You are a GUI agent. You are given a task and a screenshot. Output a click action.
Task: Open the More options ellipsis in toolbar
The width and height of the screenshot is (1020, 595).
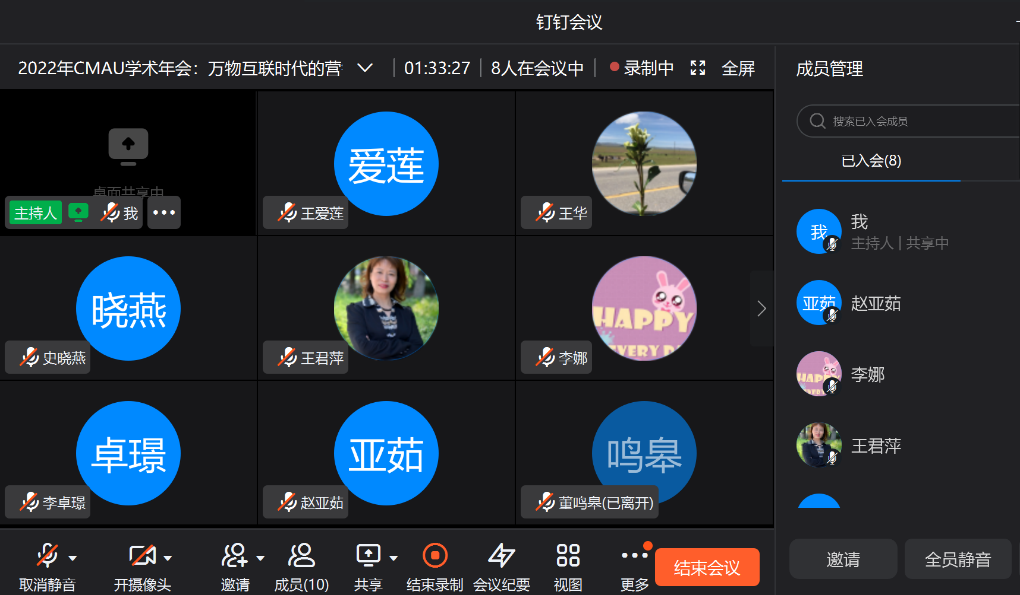tap(634, 555)
